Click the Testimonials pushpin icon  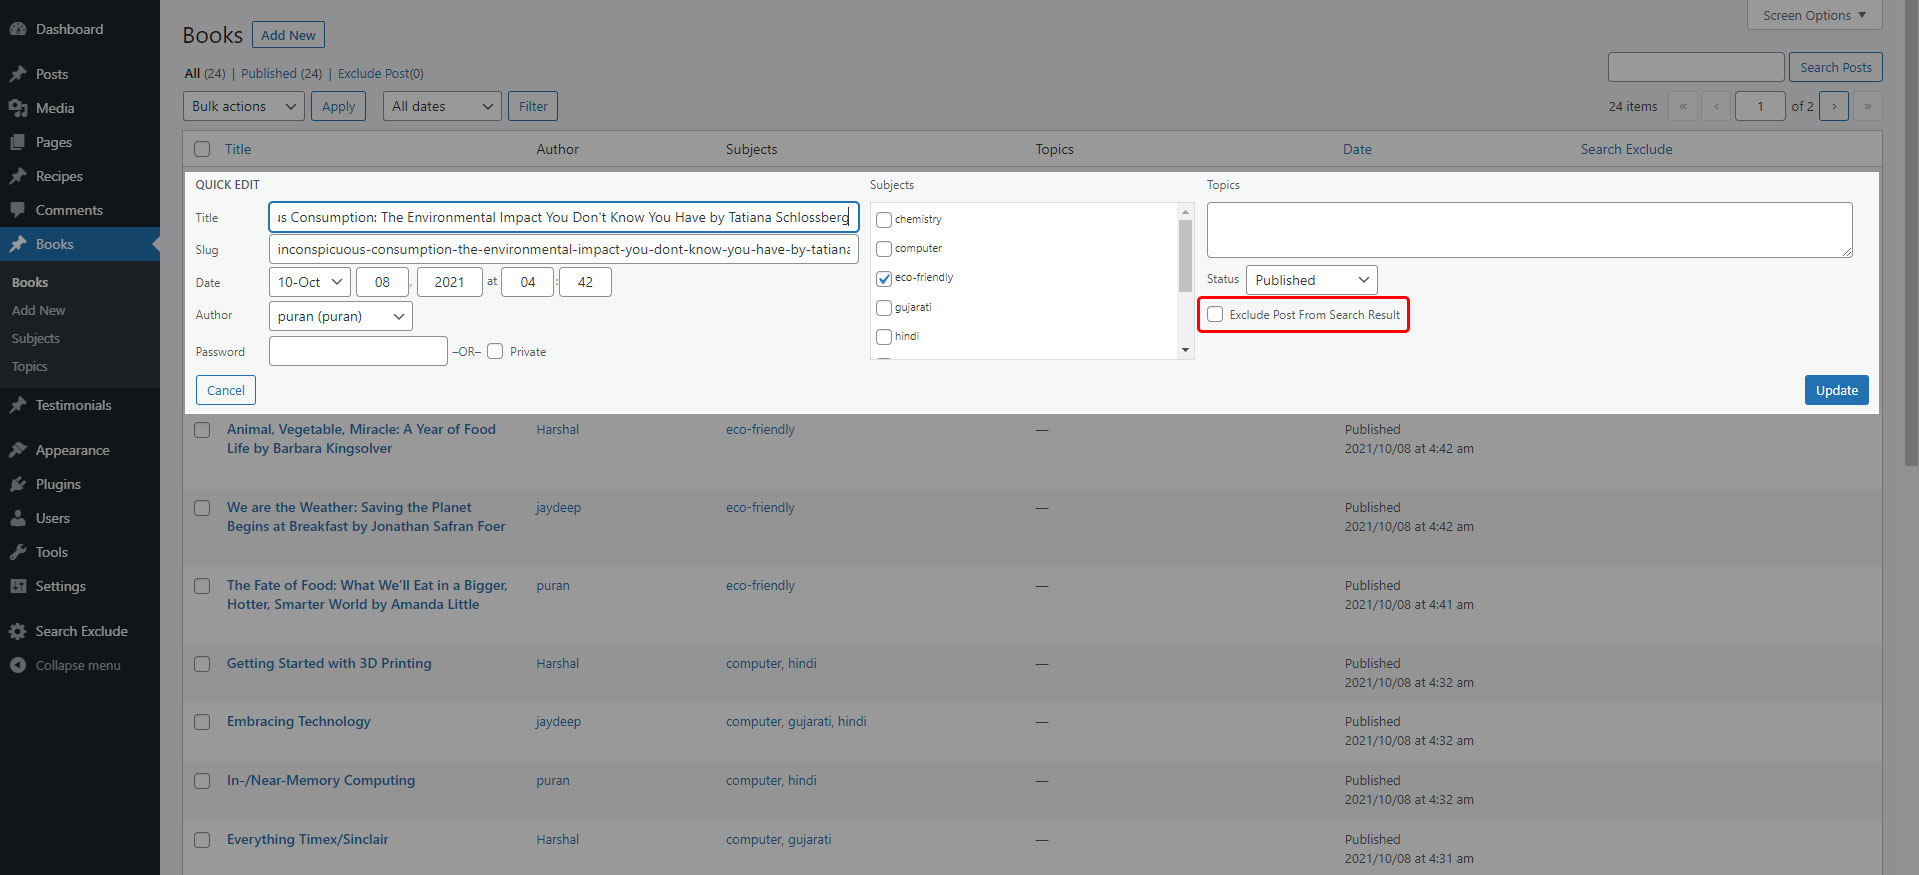[x=18, y=405]
